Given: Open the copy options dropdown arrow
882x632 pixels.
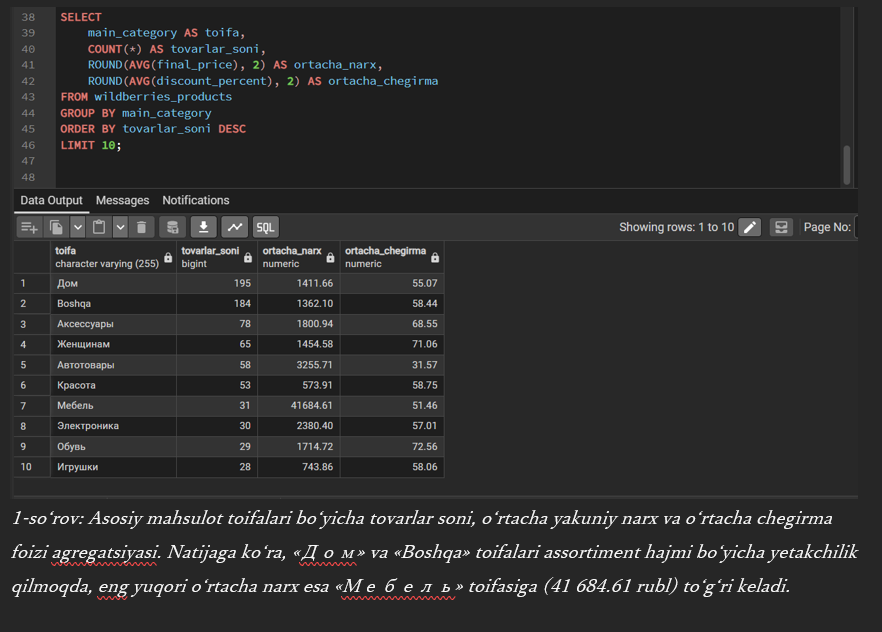Looking at the screenshot, I should pos(78,227).
